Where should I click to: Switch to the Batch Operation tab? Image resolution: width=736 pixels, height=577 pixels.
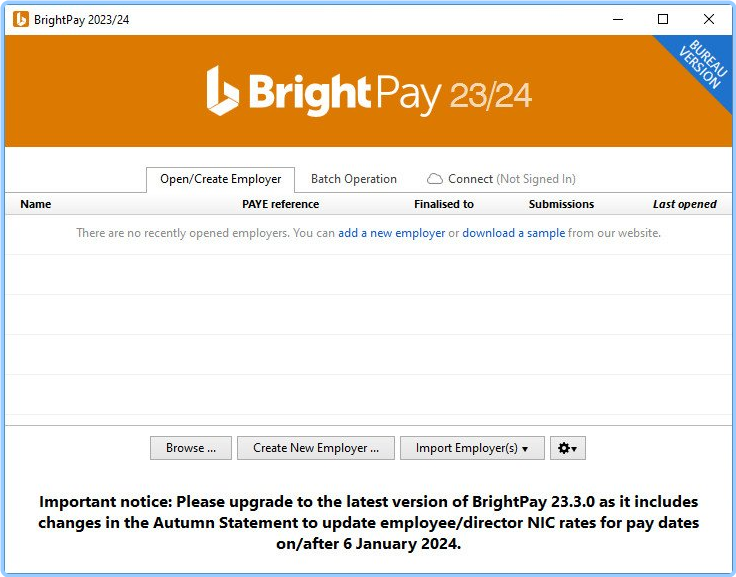(354, 179)
